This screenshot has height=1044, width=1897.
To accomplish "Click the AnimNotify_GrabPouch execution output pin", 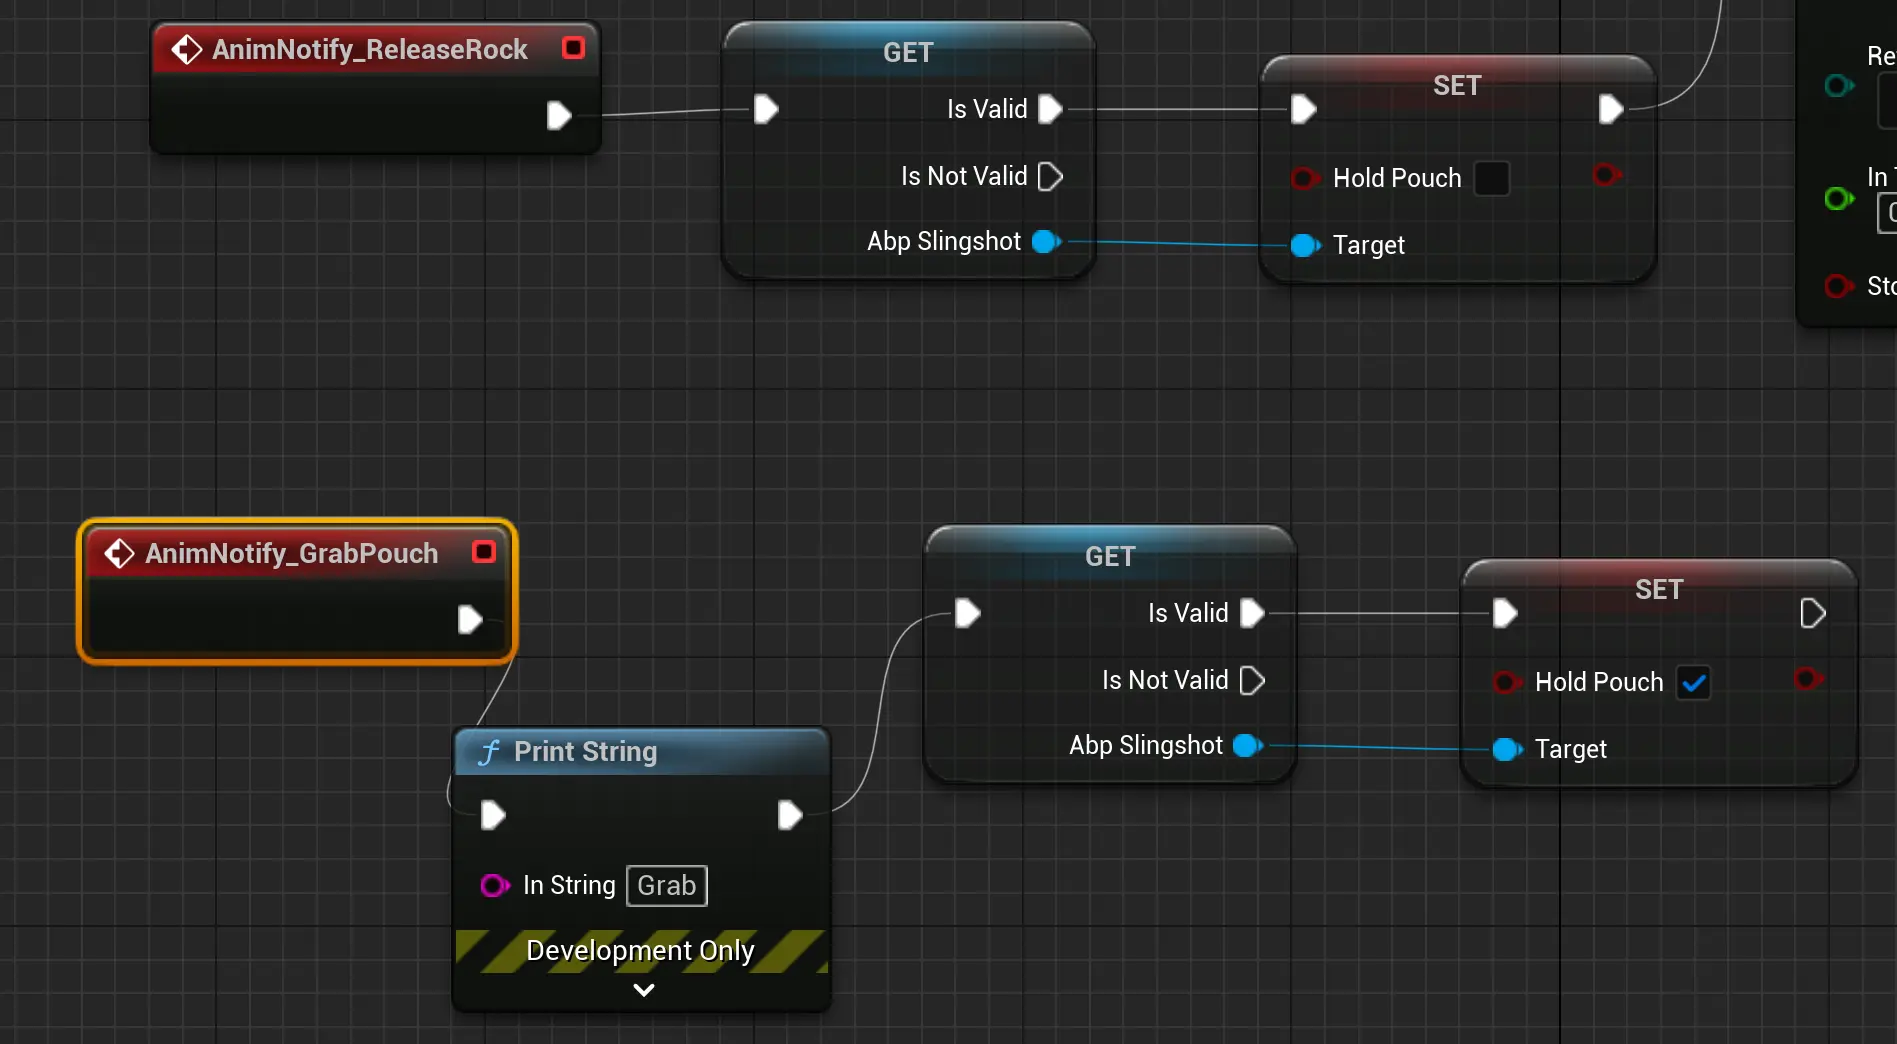I will tap(470, 619).
